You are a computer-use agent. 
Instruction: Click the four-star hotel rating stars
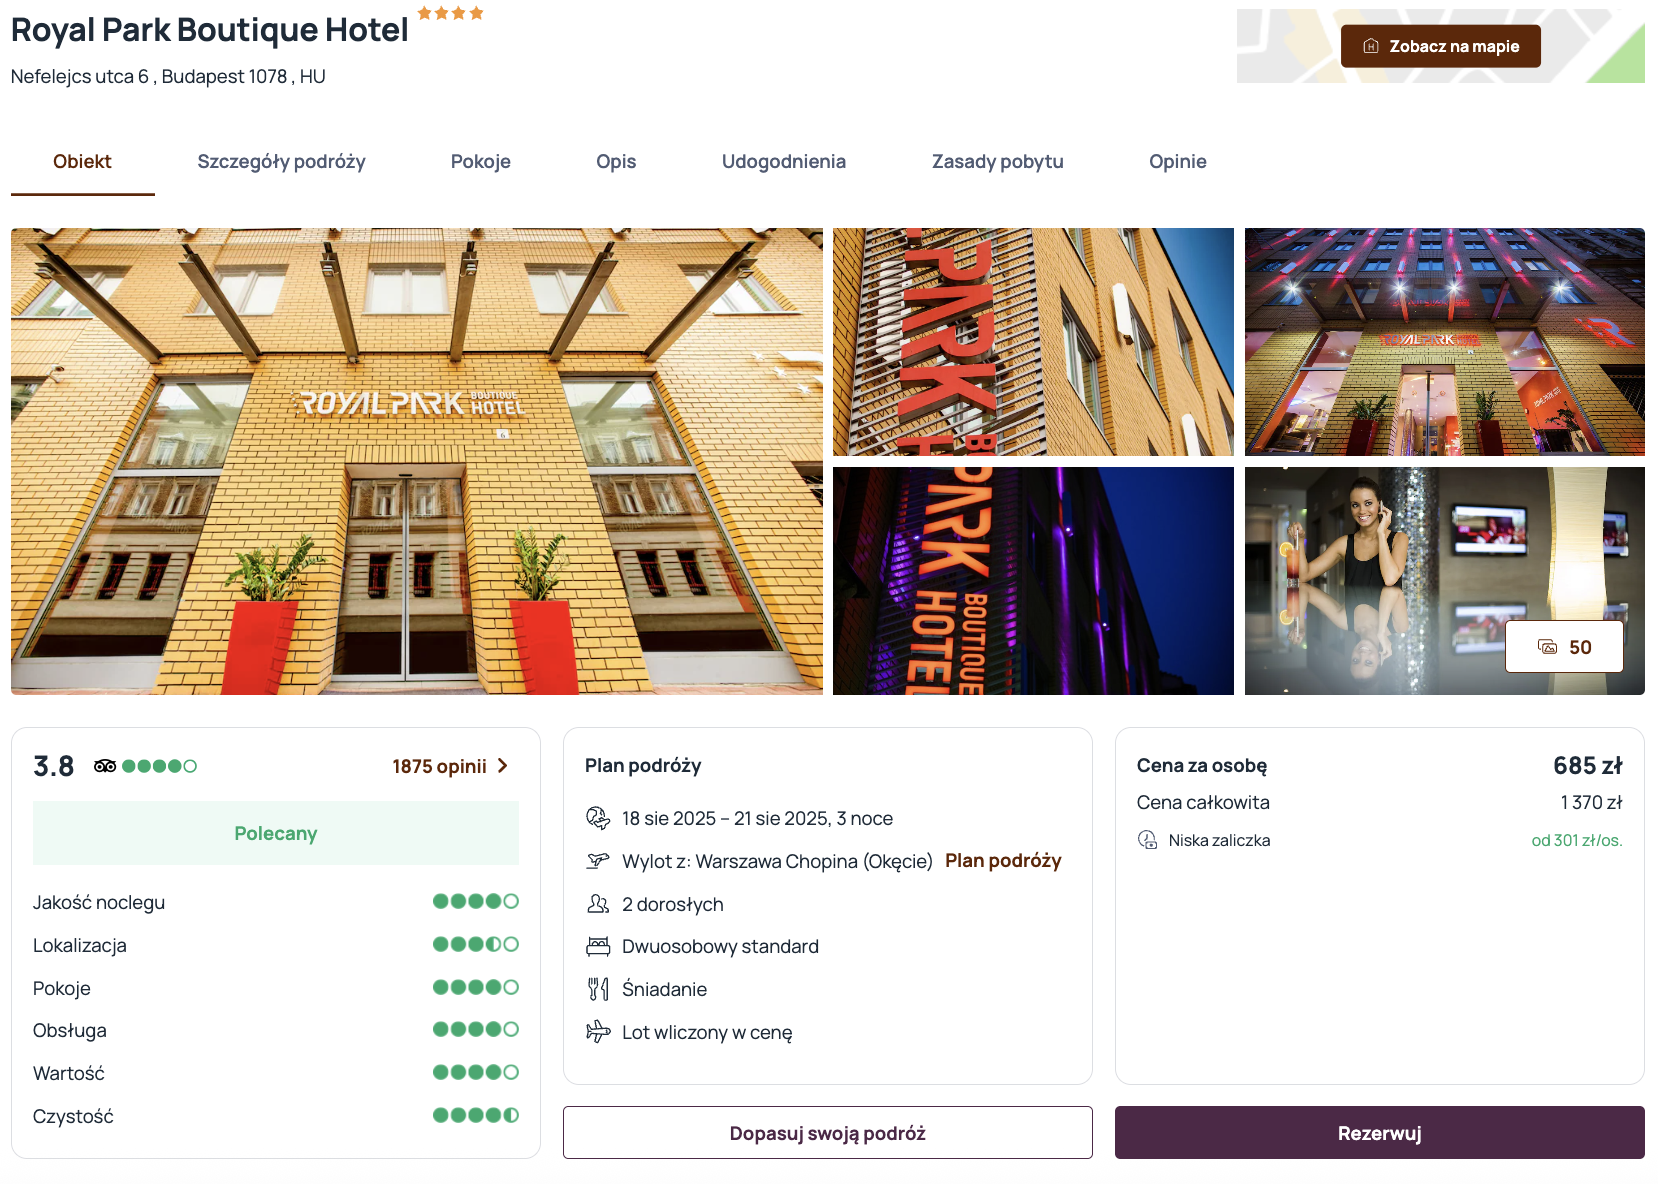451,13
